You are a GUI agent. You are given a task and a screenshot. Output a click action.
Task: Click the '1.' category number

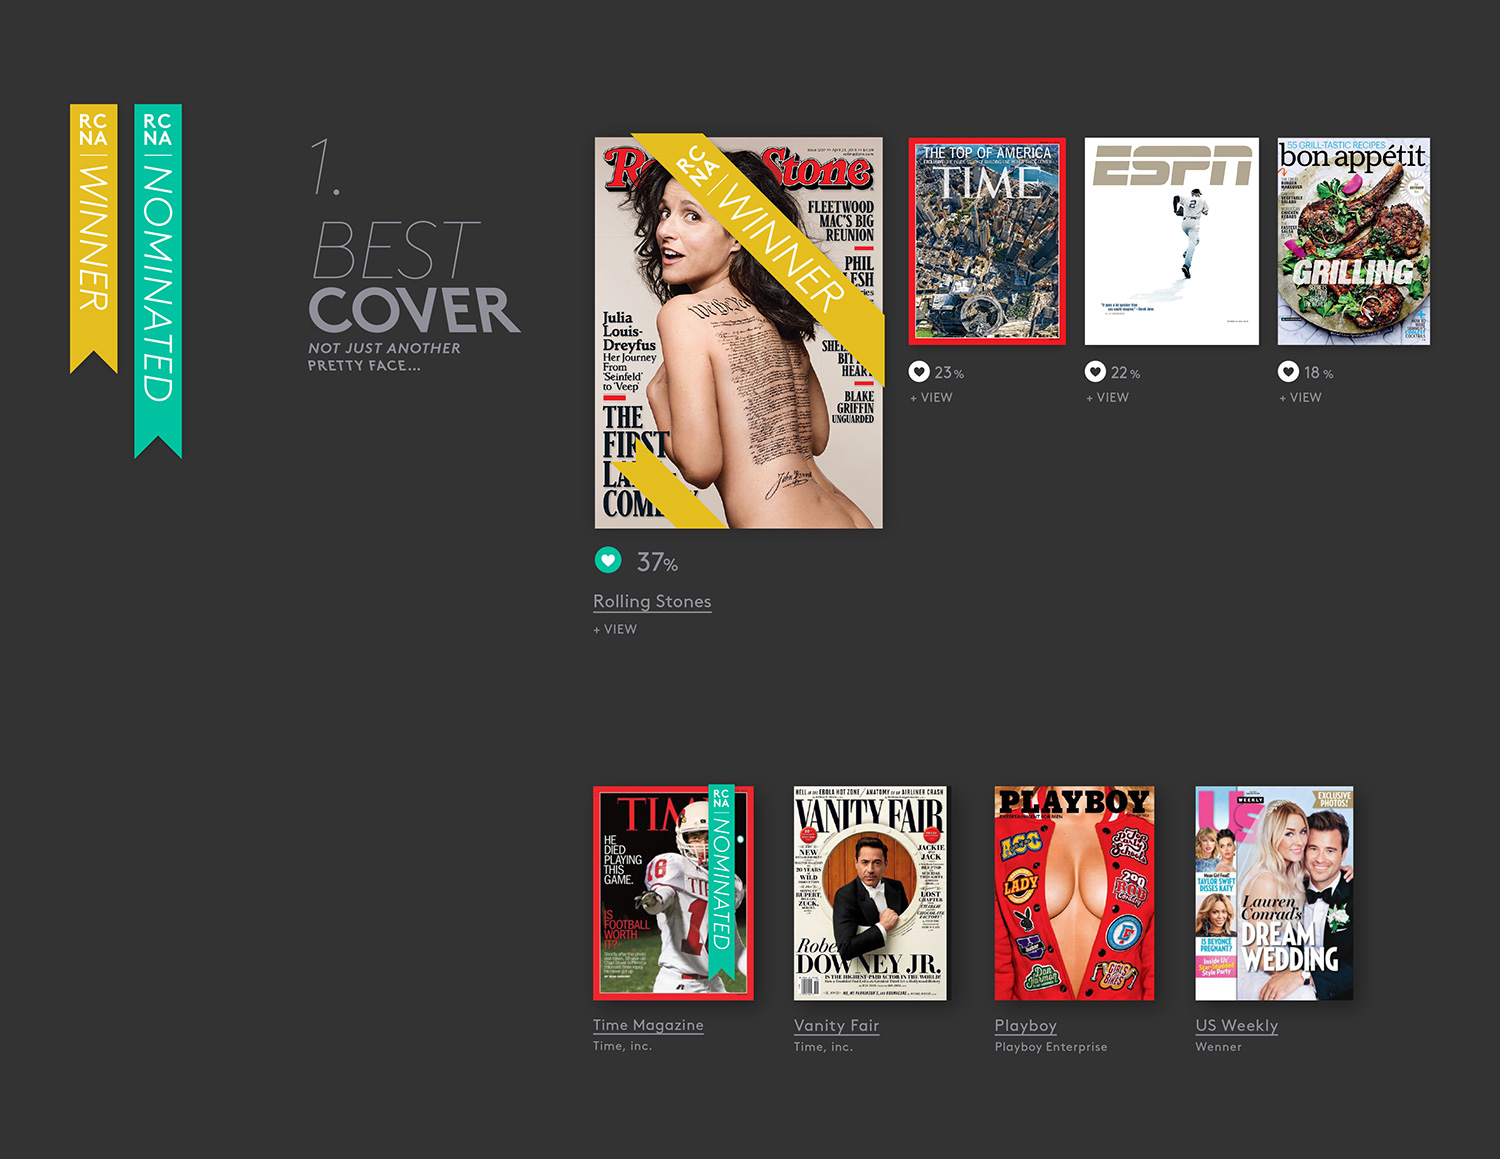[325, 167]
